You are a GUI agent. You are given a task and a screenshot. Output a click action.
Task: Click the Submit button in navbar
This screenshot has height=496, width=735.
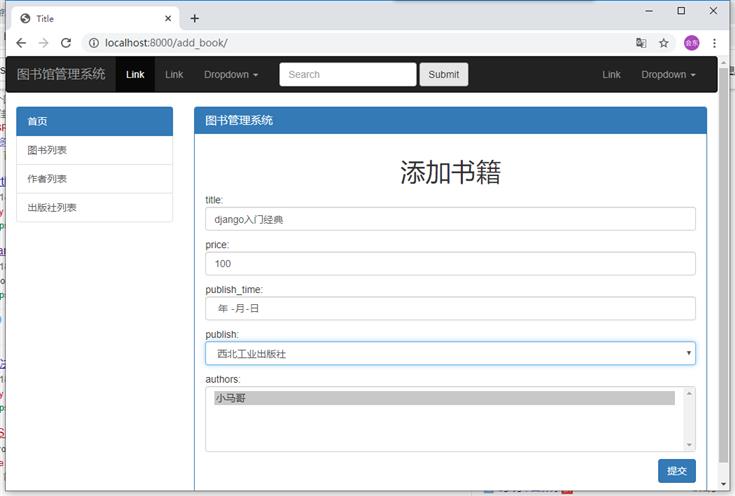tap(443, 74)
